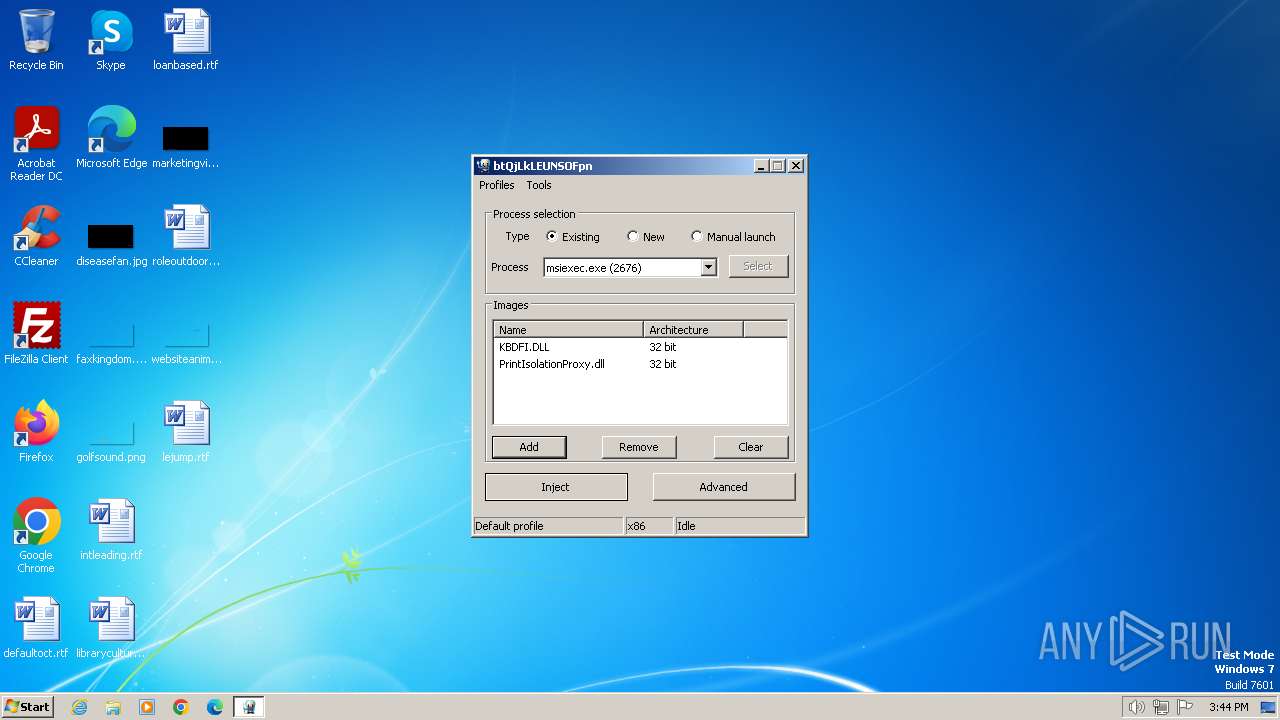Image resolution: width=1280 pixels, height=720 pixels.
Task: Open Chrome from the taskbar
Action: (x=181, y=707)
